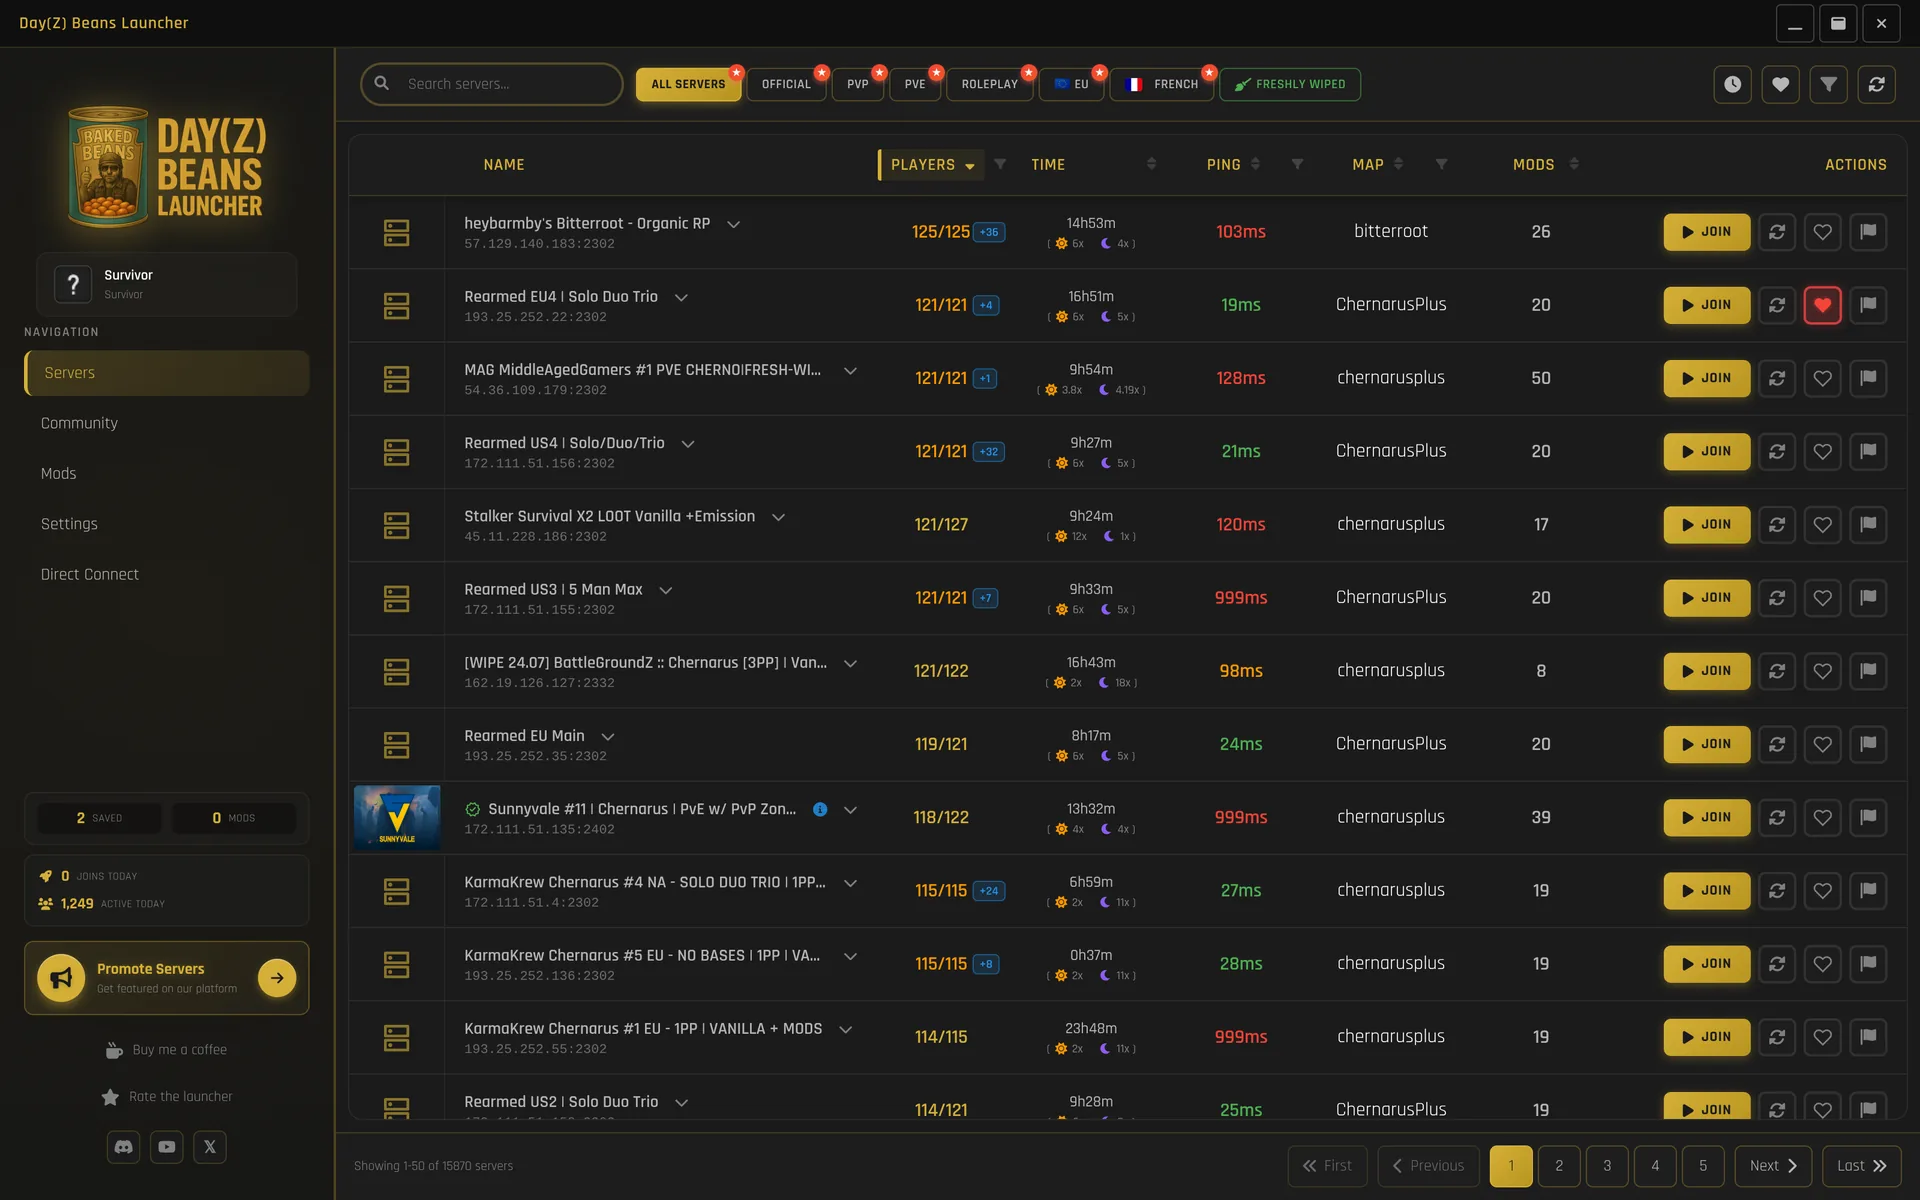Select the FRESHLY WIPED filter tab

1290,84
